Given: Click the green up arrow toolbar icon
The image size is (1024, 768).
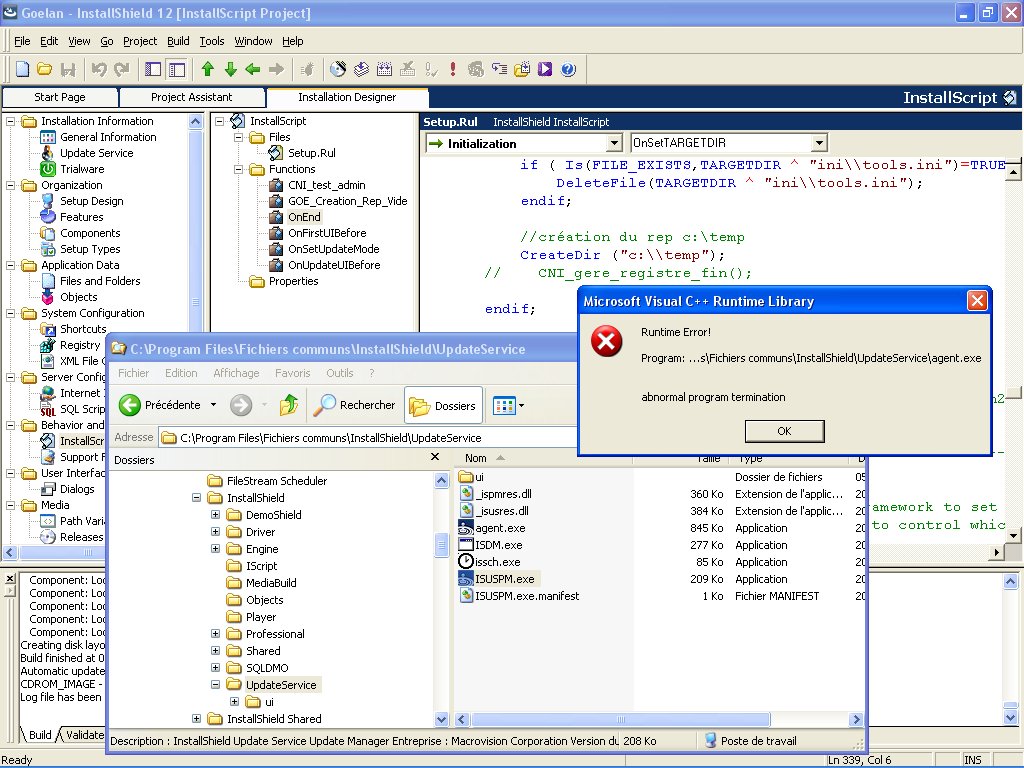Looking at the screenshot, I should point(208,69).
